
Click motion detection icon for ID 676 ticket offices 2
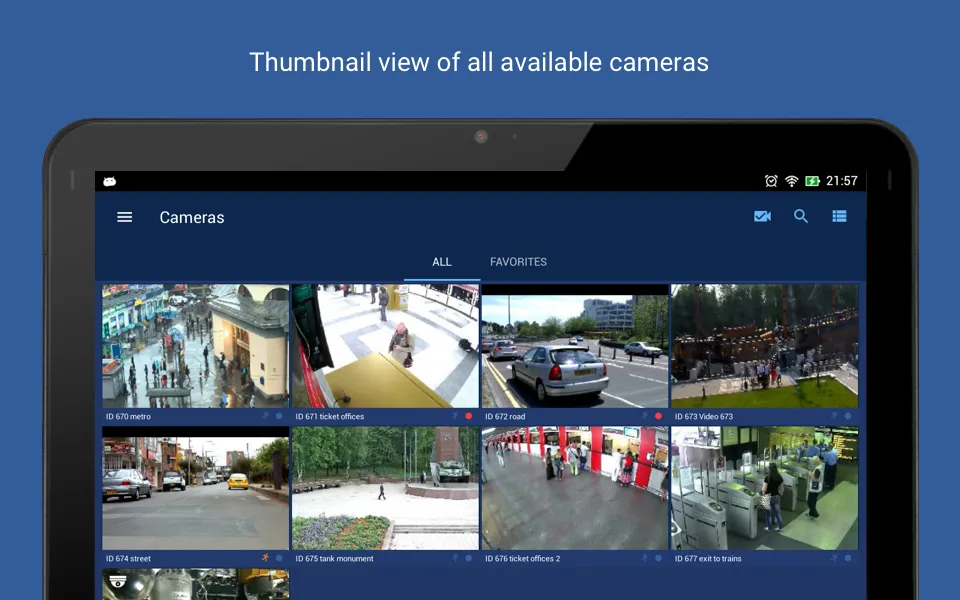(x=645, y=558)
